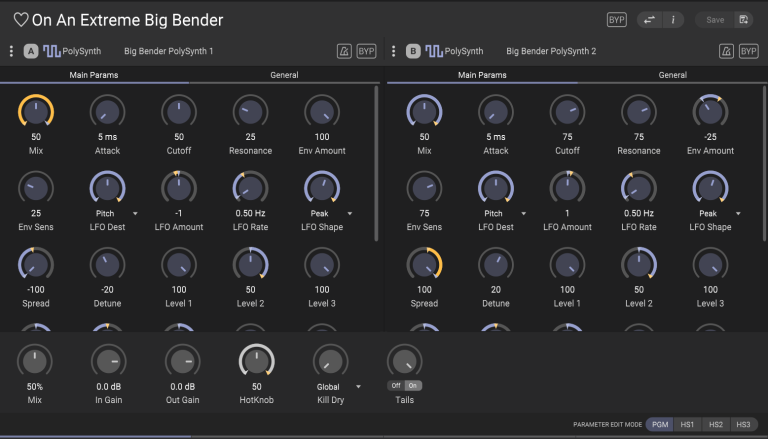Click the PolySynth waveform icon in slot A
The width and height of the screenshot is (768, 439).
tap(52, 51)
